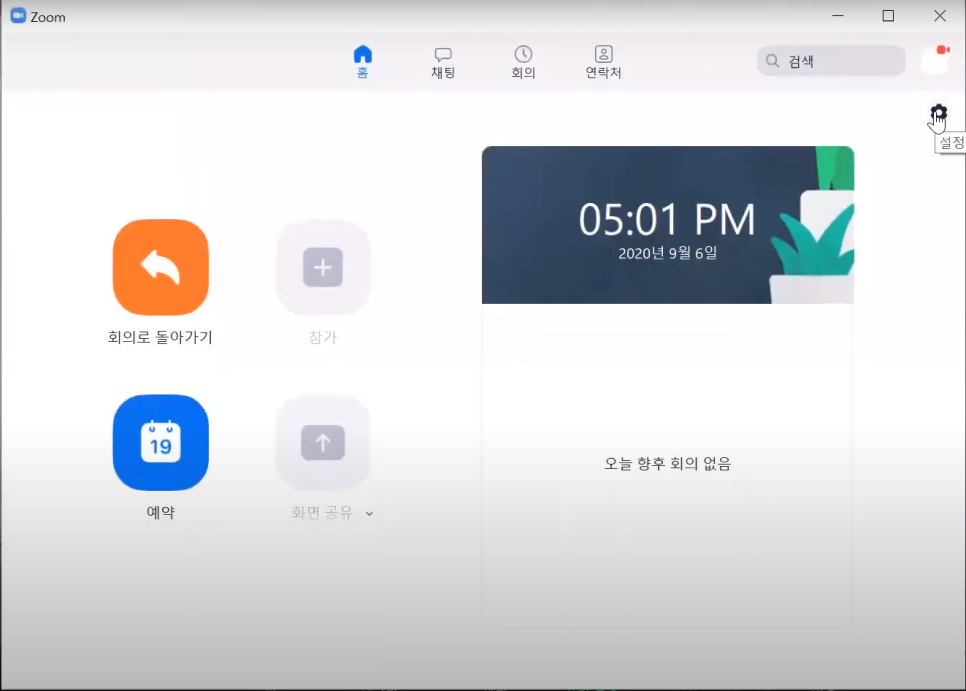Click the 참가 label
The width and height of the screenshot is (966, 691).
click(323, 337)
